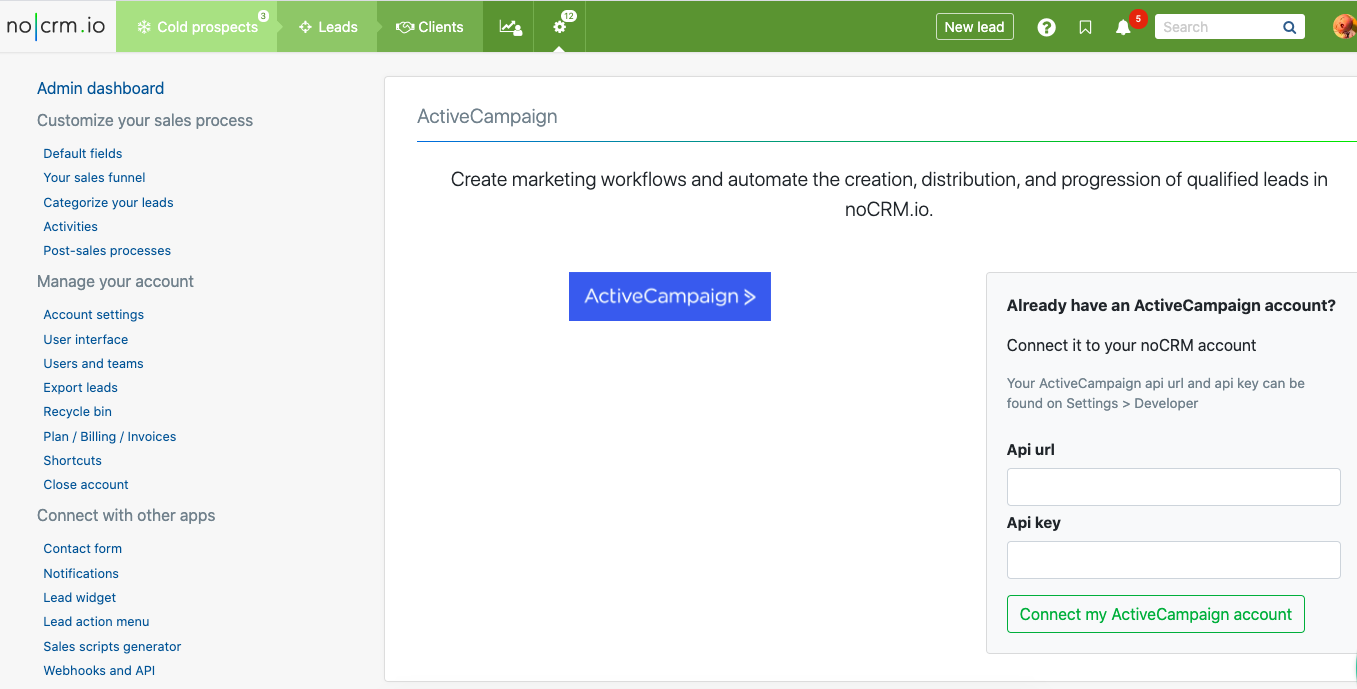Open the user profile avatar

pyautogui.click(x=1344, y=27)
